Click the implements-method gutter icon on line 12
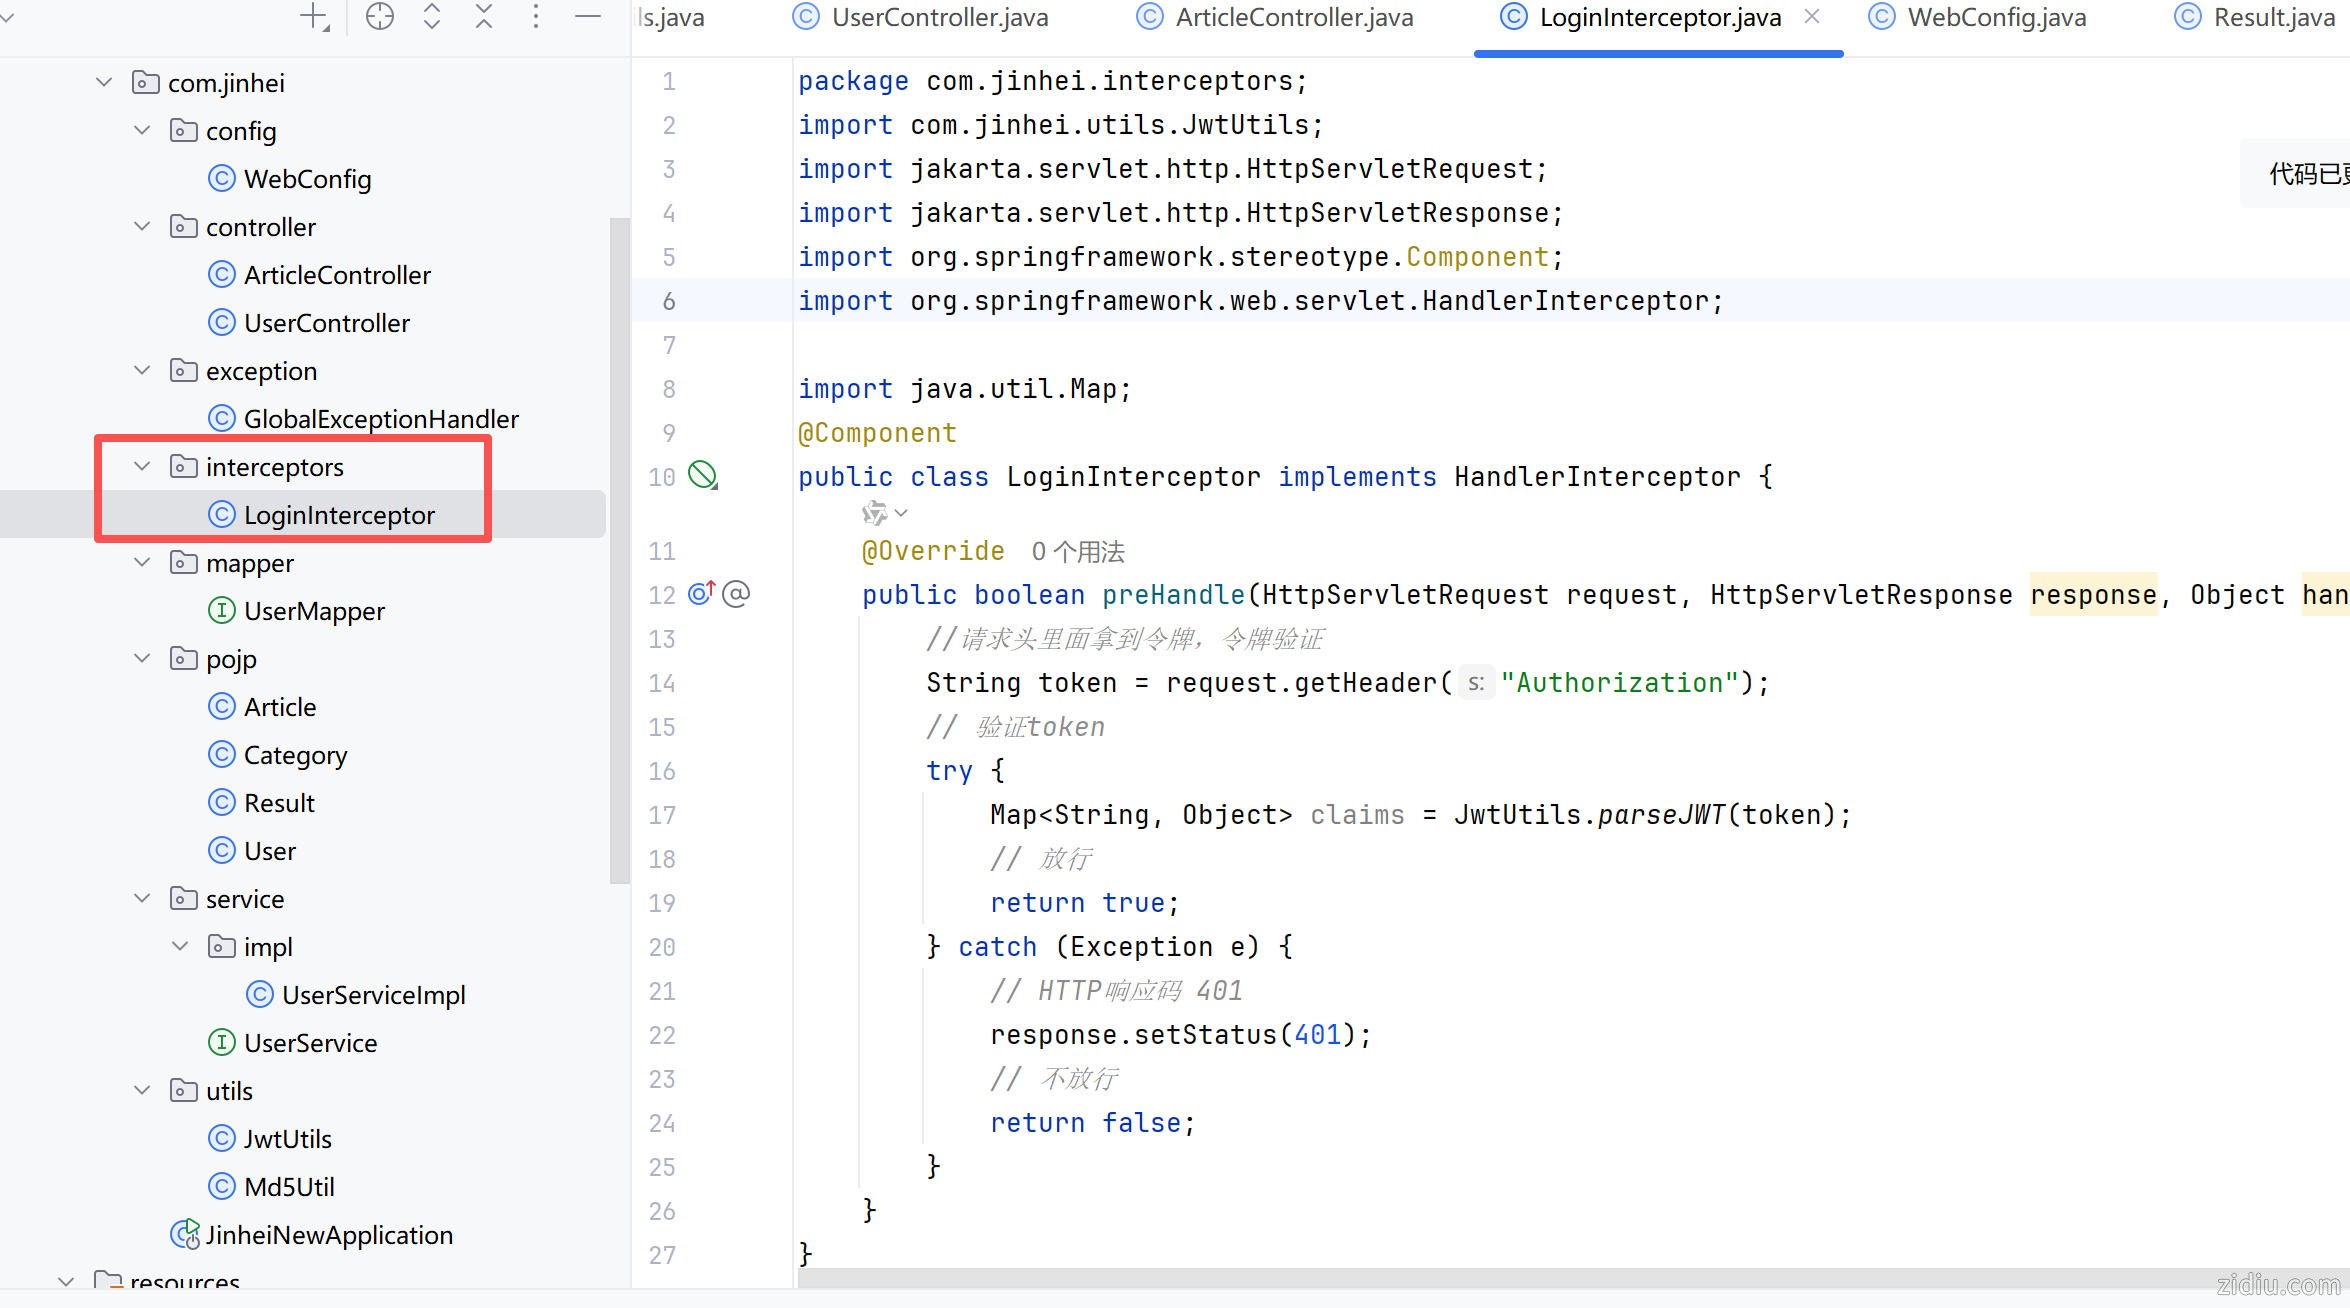The width and height of the screenshot is (2350, 1308). coord(701,594)
